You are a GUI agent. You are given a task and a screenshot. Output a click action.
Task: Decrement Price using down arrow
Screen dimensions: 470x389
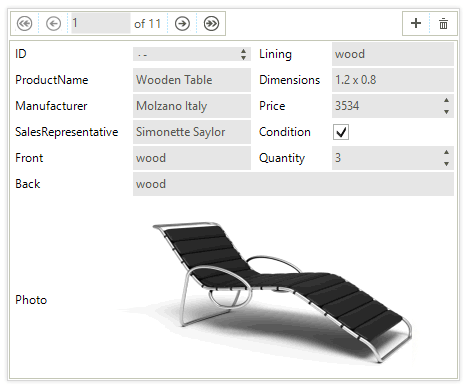[446, 112]
